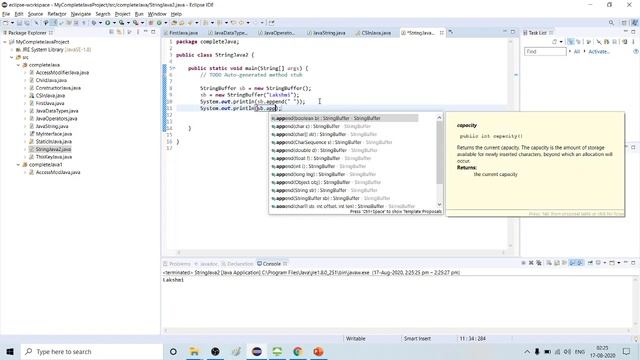Click the Save toolbar icon
This screenshot has width=640, height=360.
pyautogui.click(x=19, y=23)
